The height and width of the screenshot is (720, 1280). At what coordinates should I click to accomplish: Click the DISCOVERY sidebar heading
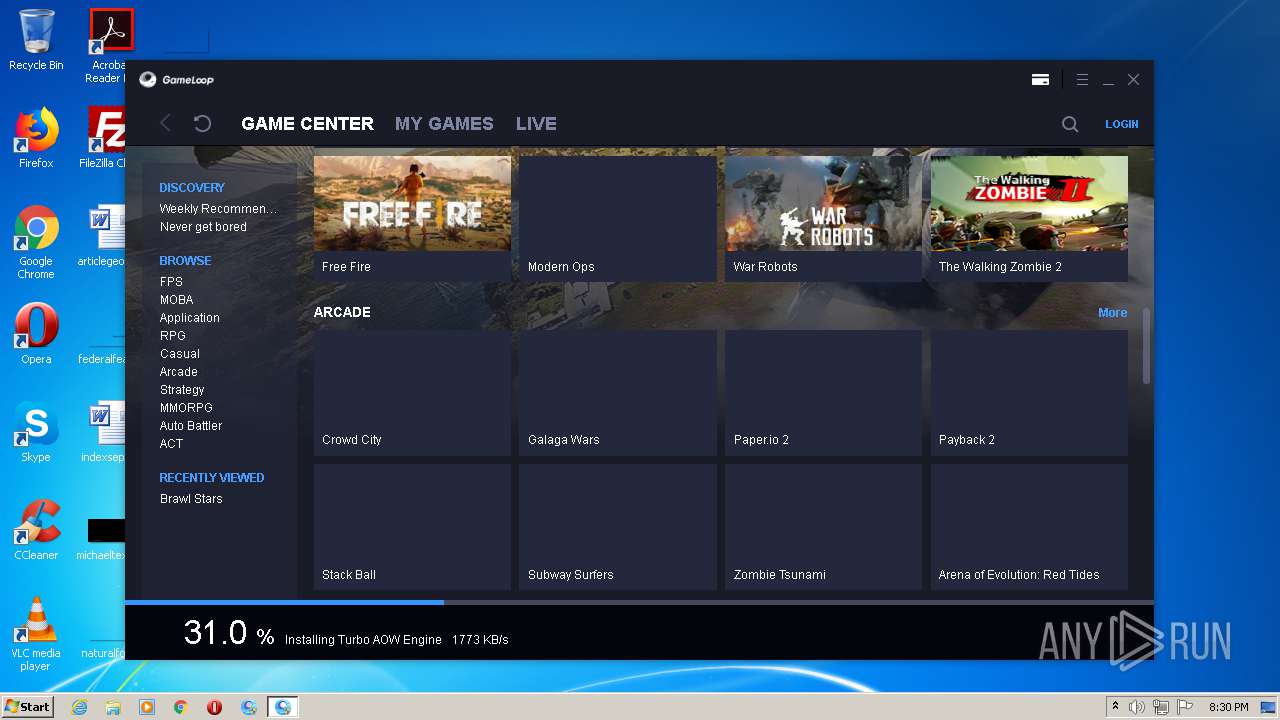click(x=192, y=188)
